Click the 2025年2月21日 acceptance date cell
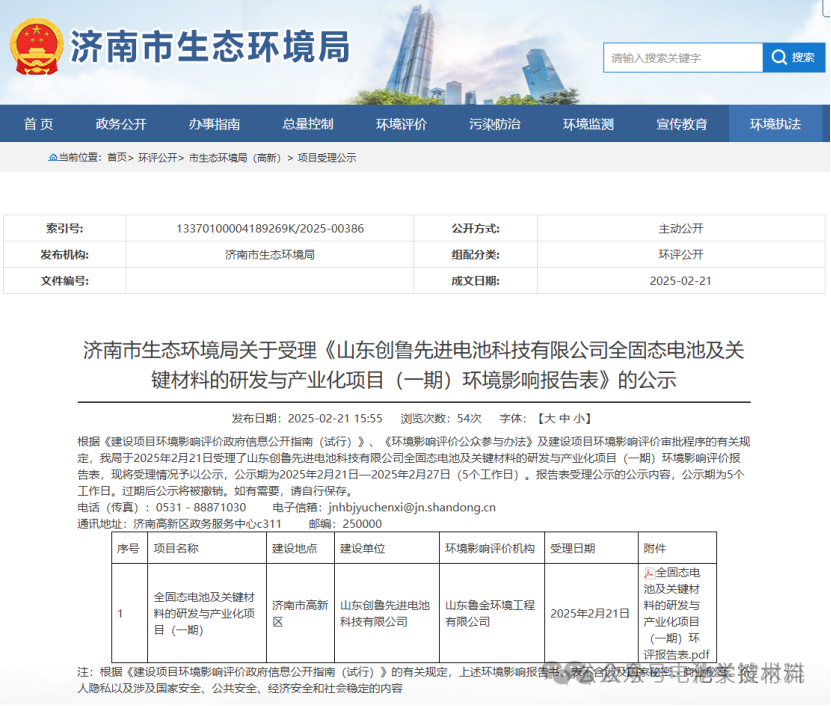Image resolution: width=831 pixels, height=706 pixels. click(x=591, y=613)
